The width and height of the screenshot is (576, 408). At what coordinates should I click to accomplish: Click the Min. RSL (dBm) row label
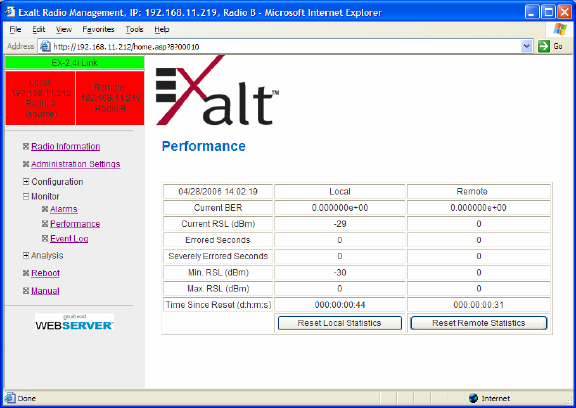(x=218, y=272)
